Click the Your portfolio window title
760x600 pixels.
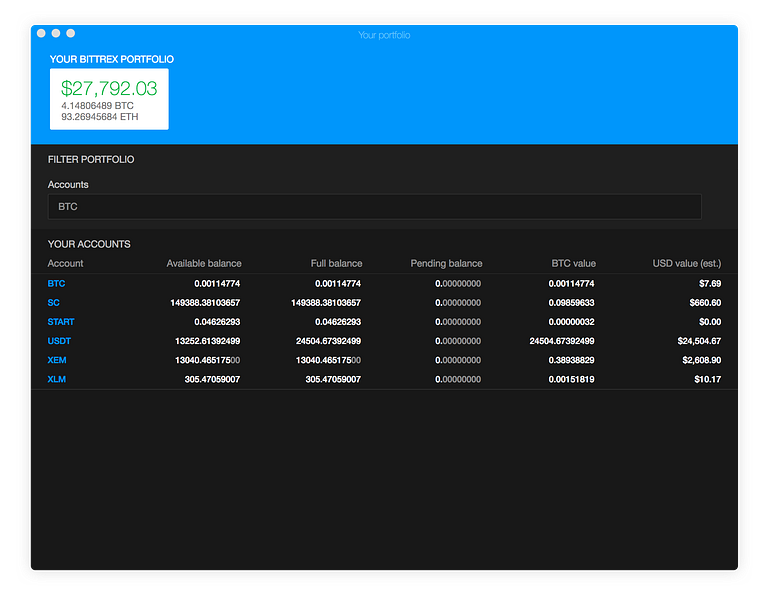click(x=384, y=35)
